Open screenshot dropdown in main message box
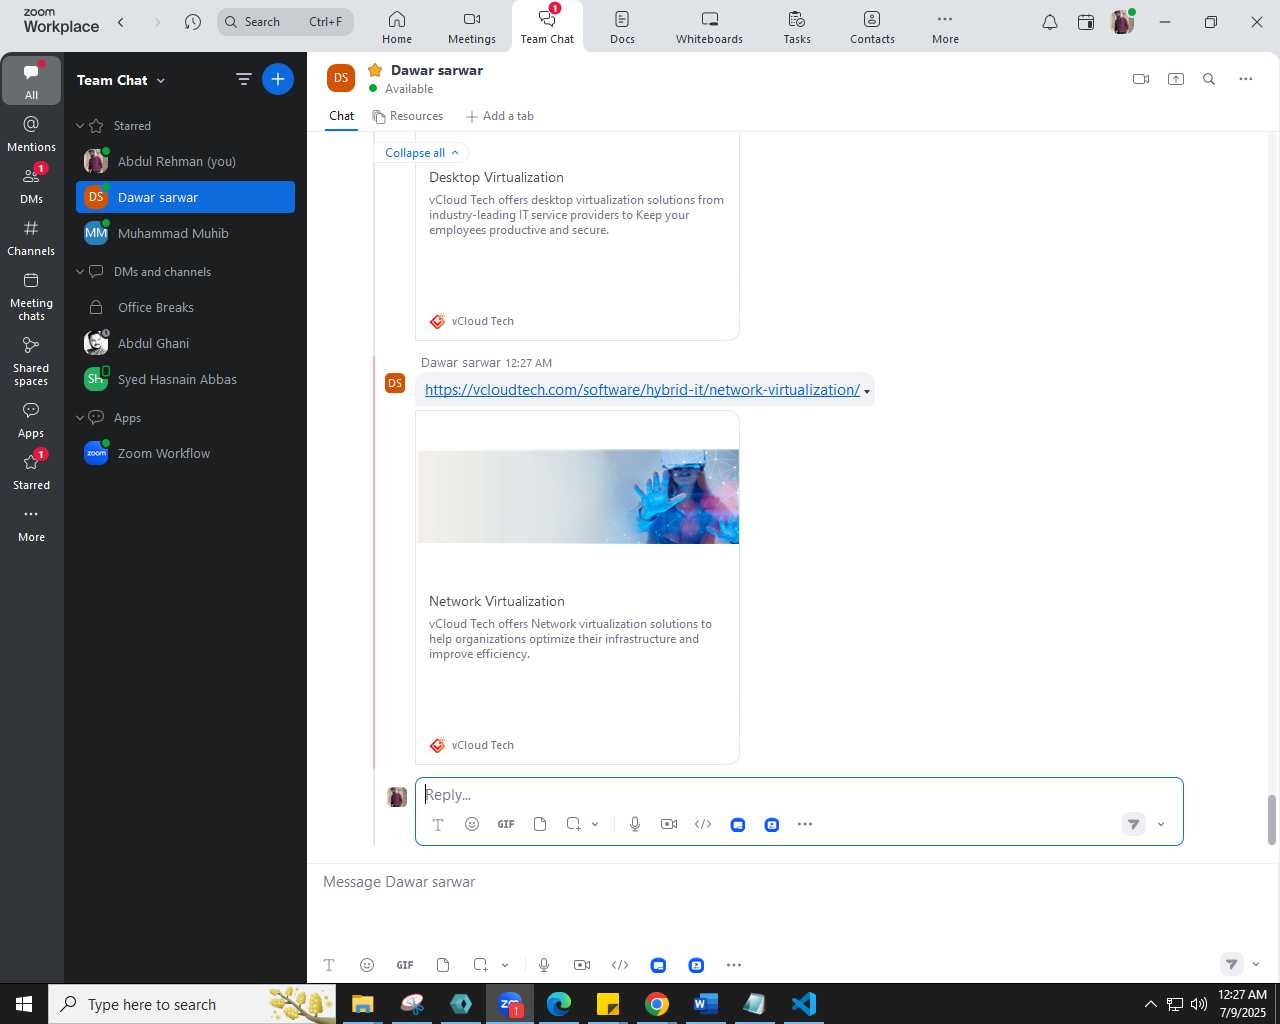The image size is (1280, 1024). [505, 965]
